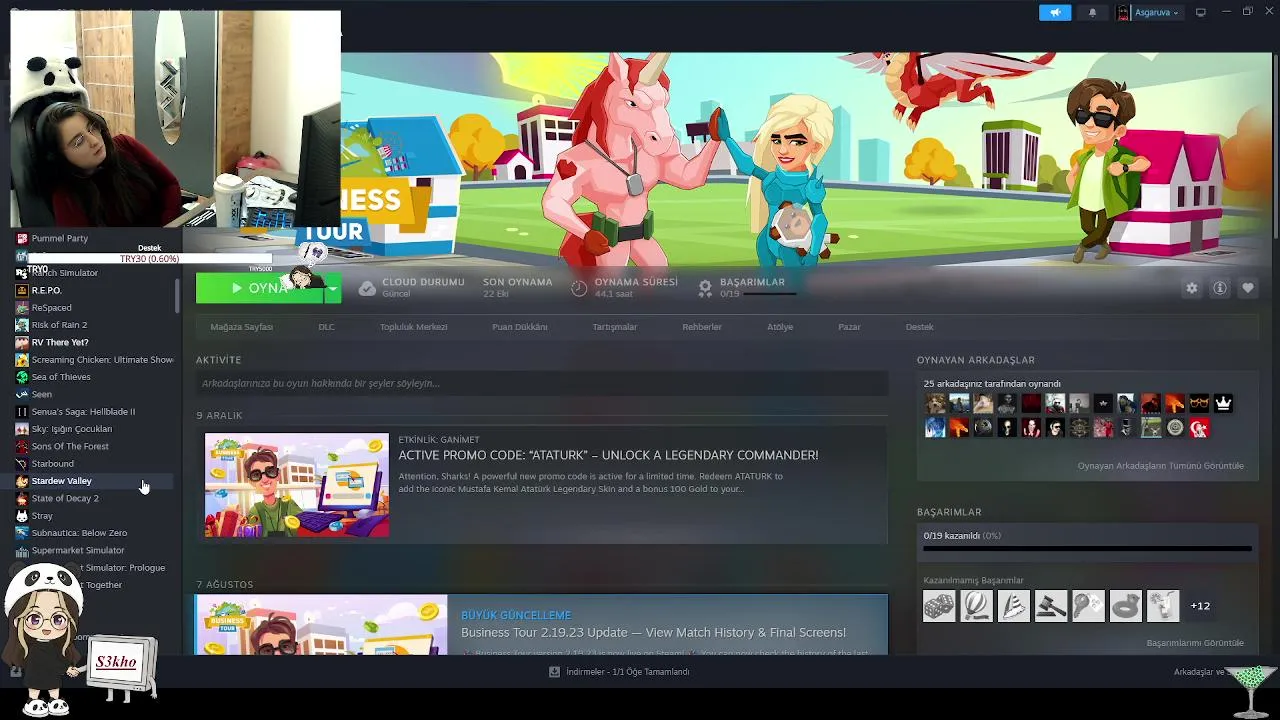Open game settings gear icon
The height and width of the screenshot is (720, 1280).
[1191, 288]
